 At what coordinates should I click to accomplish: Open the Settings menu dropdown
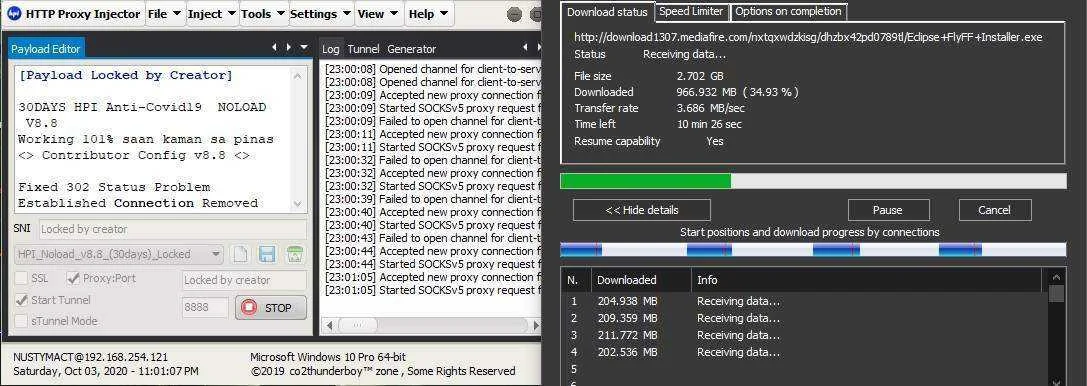[322, 14]
